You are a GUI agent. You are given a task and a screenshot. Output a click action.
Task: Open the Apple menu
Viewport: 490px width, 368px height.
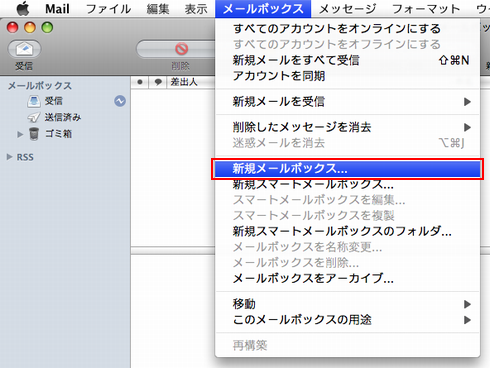point(23,9)
